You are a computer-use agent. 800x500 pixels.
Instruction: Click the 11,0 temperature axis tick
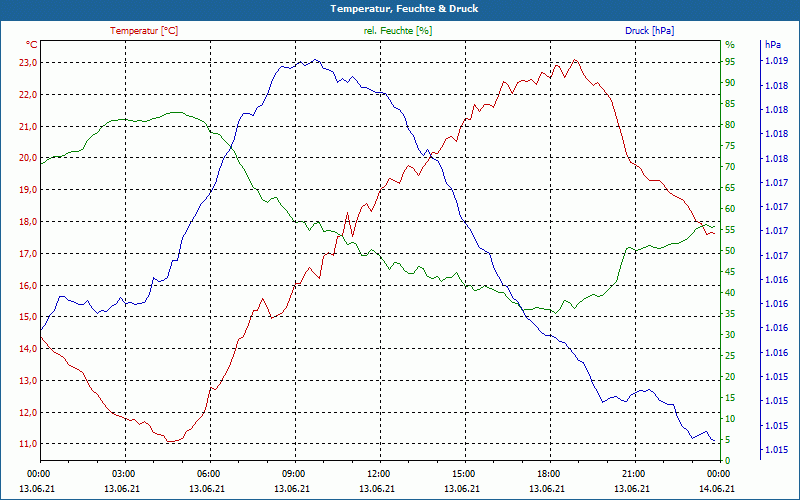[29, 444]
